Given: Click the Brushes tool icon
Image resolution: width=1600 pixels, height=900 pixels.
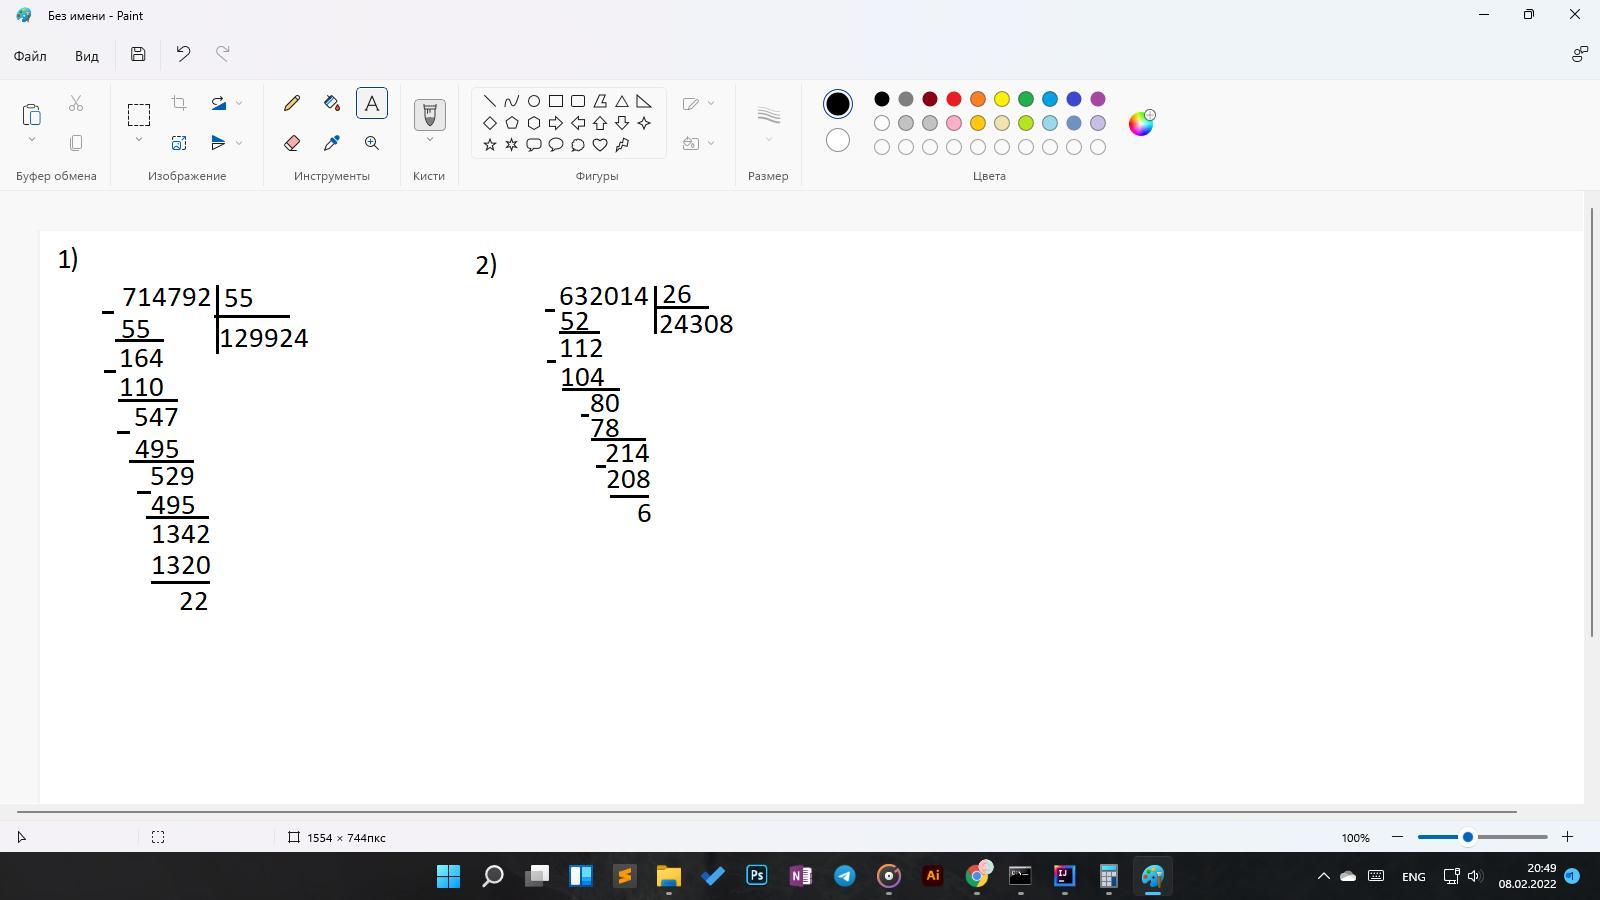Looking at the screenshot, I should coord(430,114).
